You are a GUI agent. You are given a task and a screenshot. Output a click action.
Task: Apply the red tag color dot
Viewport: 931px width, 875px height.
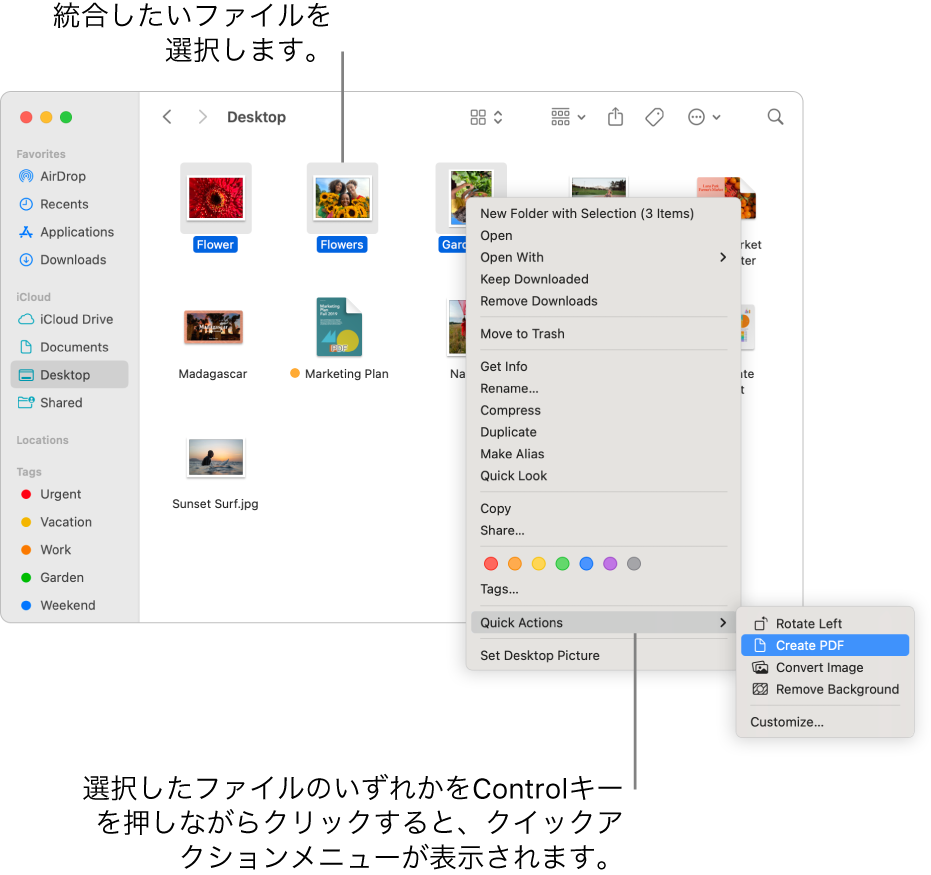(x=491, y=563)
